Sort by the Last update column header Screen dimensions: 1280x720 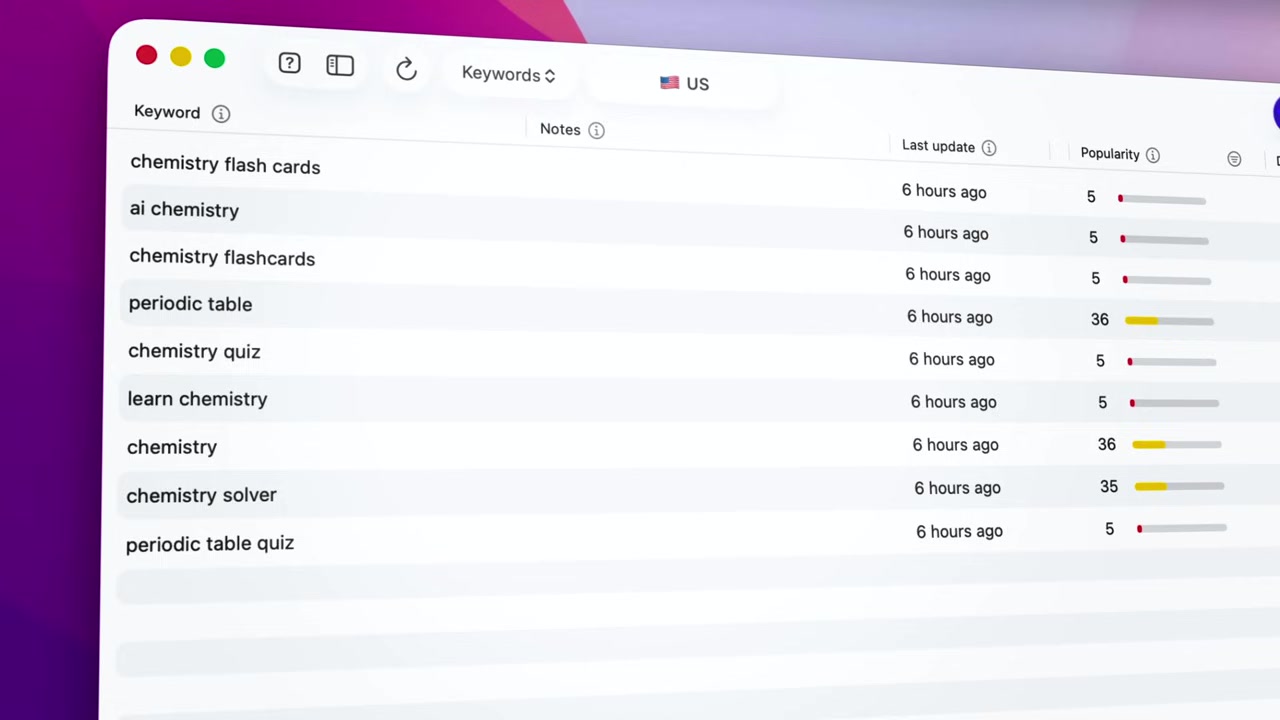pos(938,146)
